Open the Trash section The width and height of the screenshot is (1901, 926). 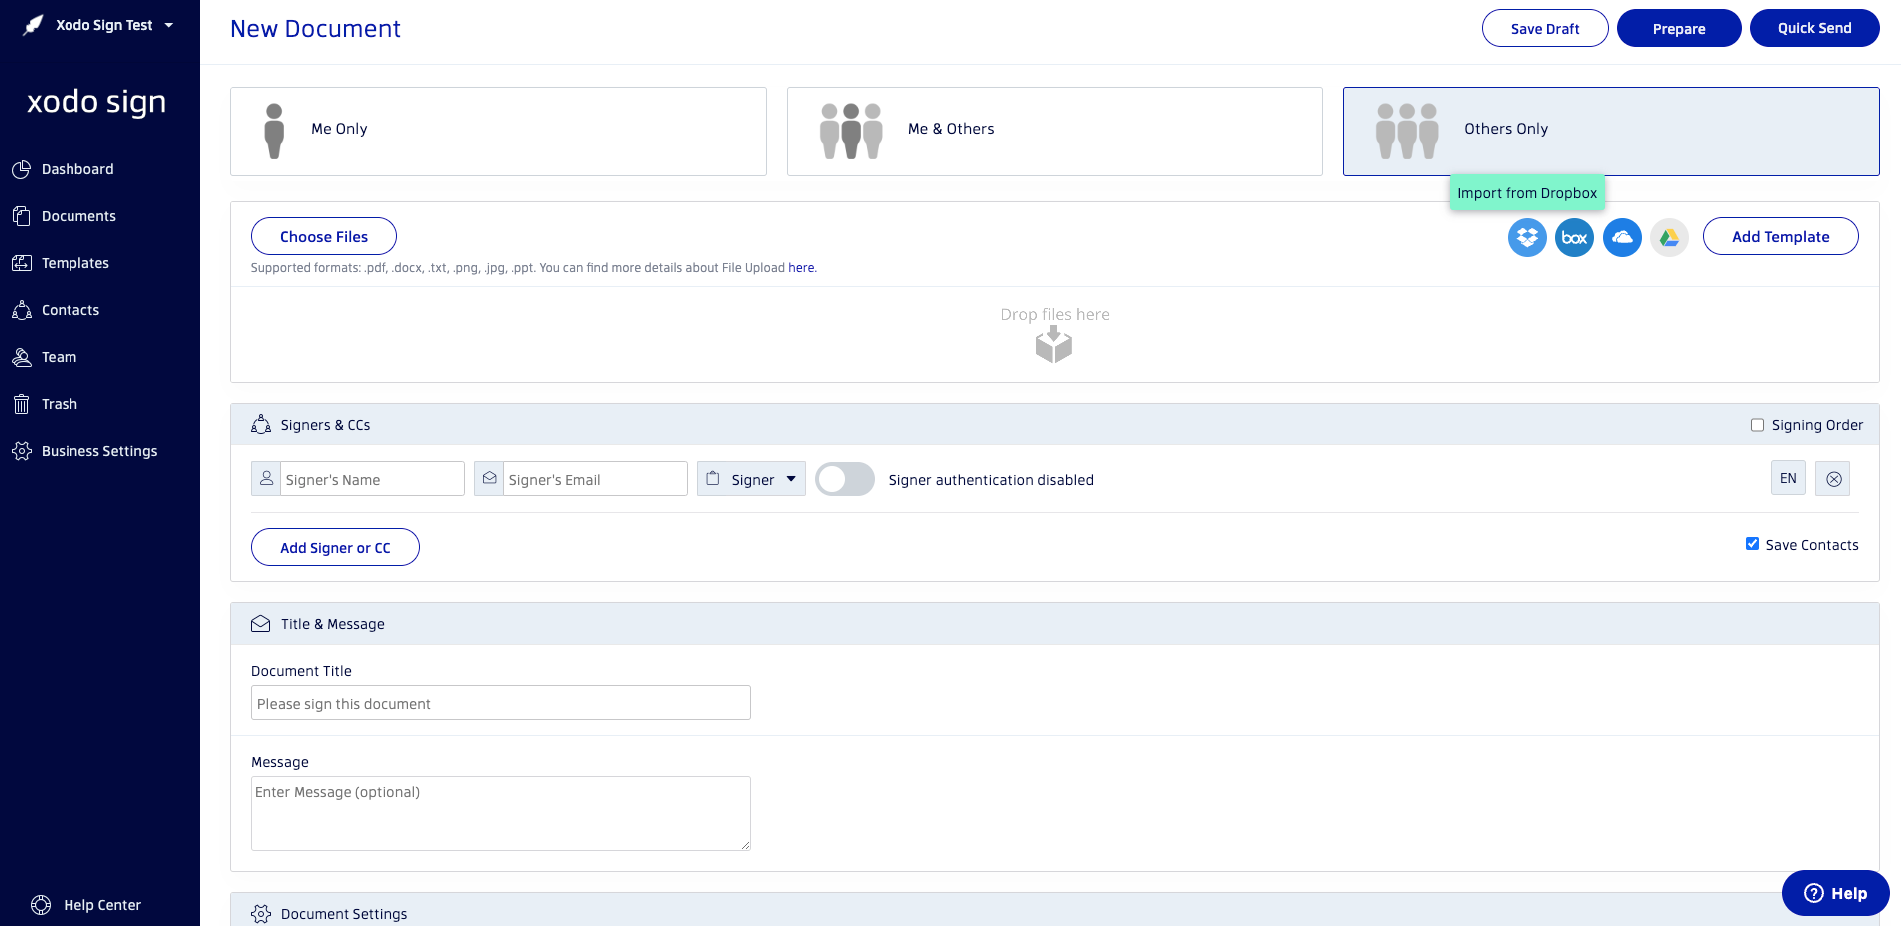click(59, 404)
